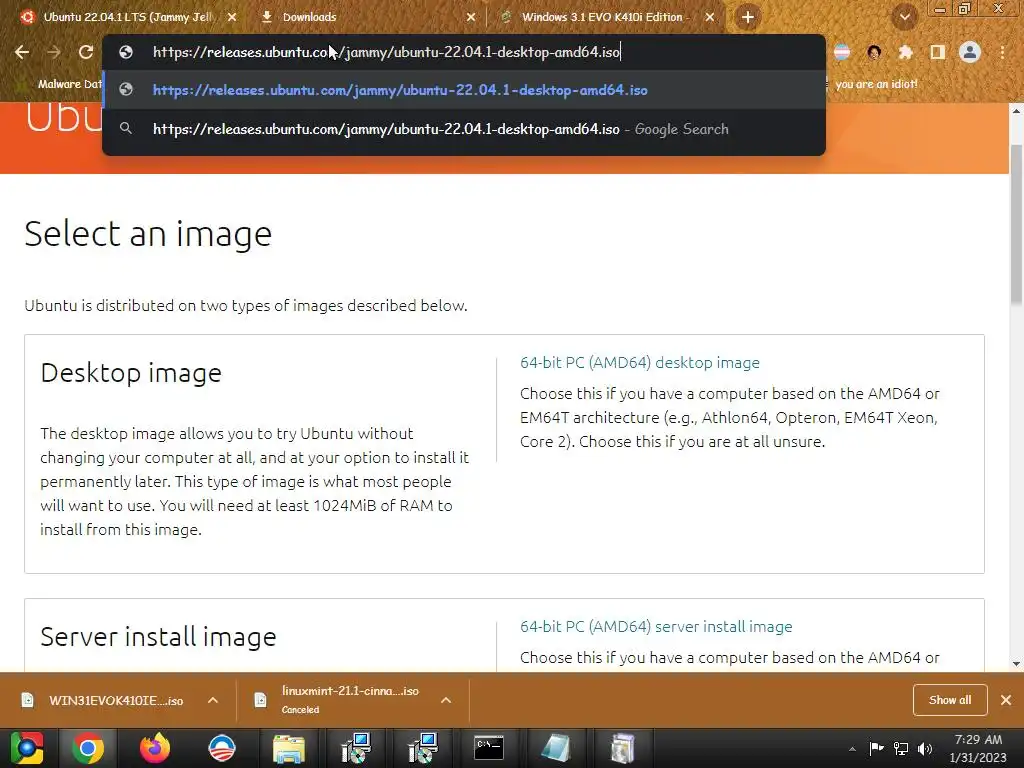Screen dimensions: 1024x768
Task: Close the Windows 3.1 EVO K410i tab
Action: (710, 17)
